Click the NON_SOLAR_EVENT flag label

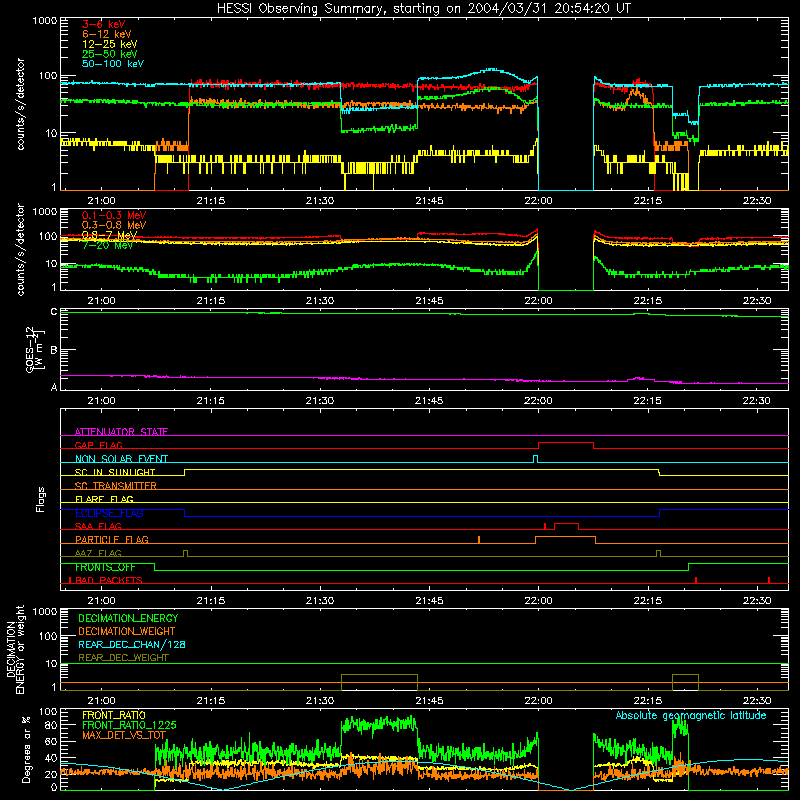(121, 459)
